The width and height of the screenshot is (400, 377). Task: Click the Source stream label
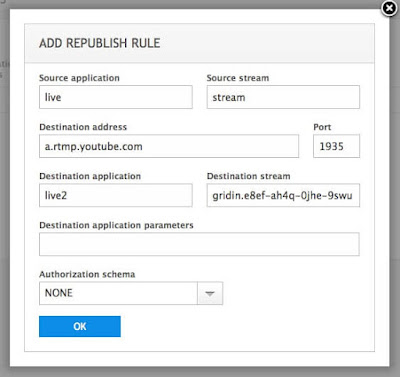pyautogui.click(x=238, y=78)
